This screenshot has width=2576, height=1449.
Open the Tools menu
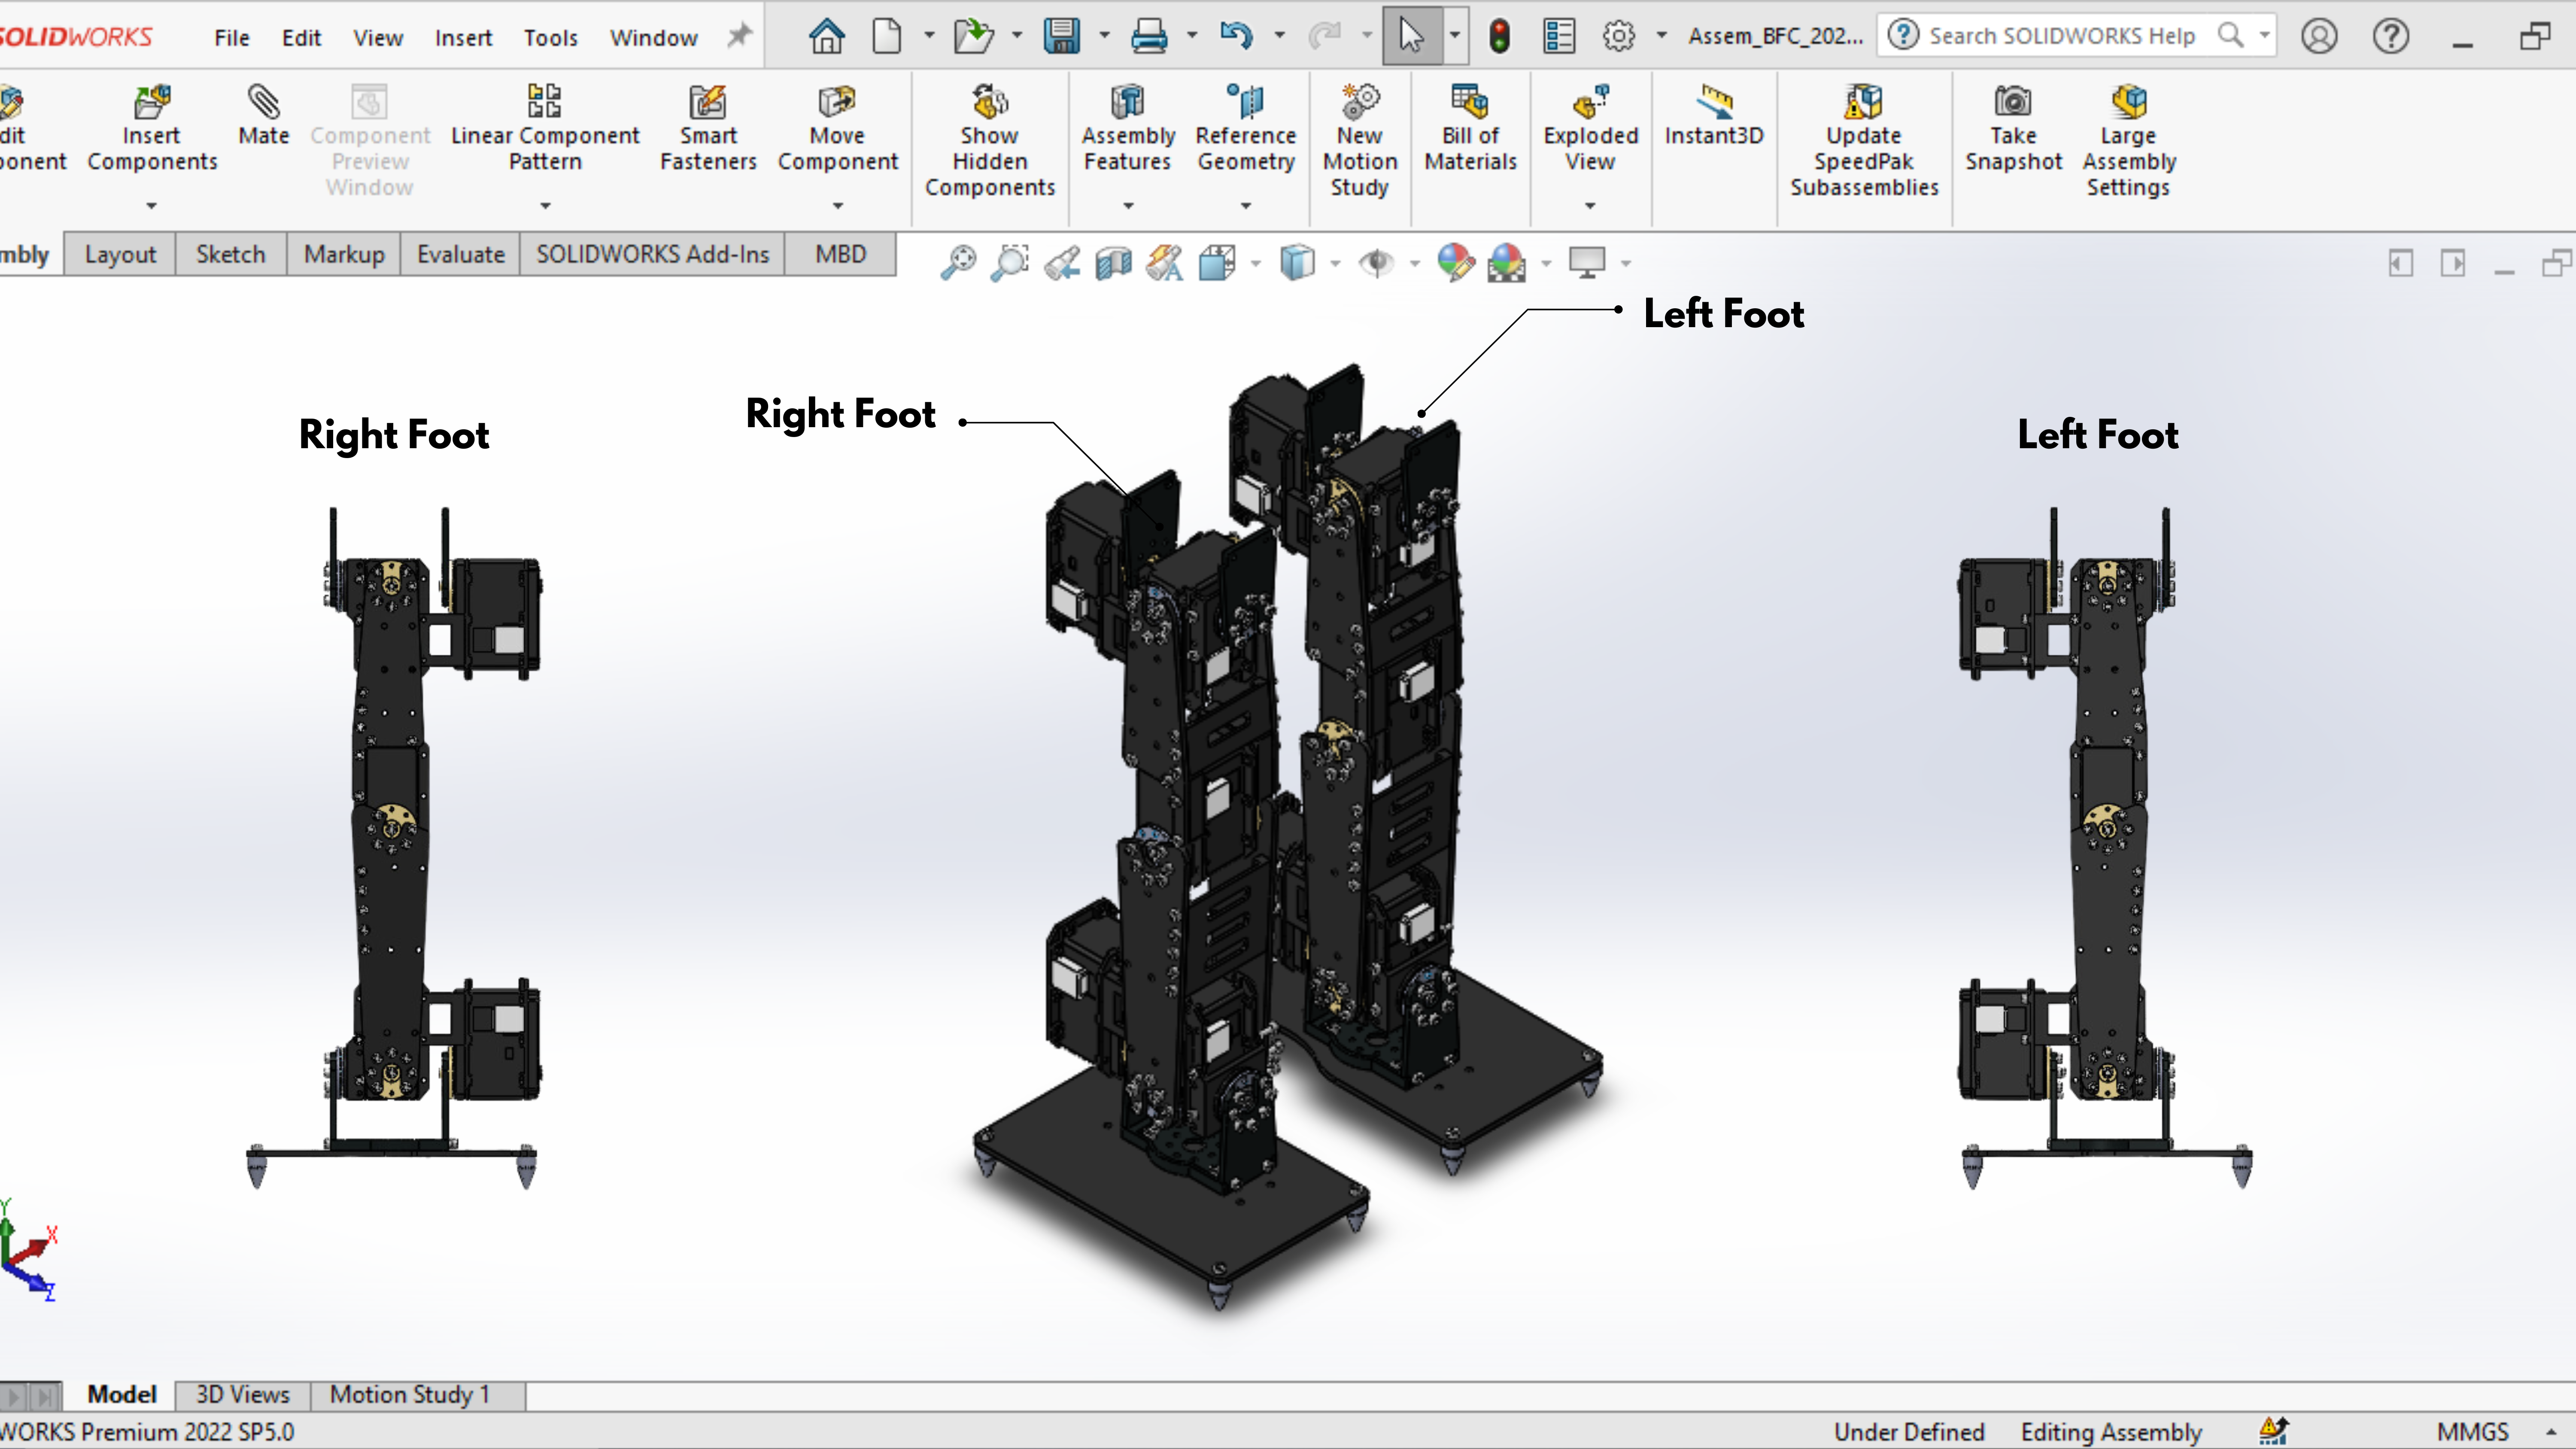coord(551,38)
